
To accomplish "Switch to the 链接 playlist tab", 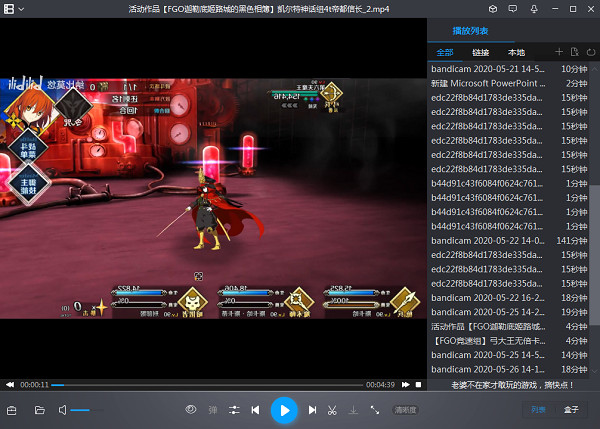I will pos(481,52).
